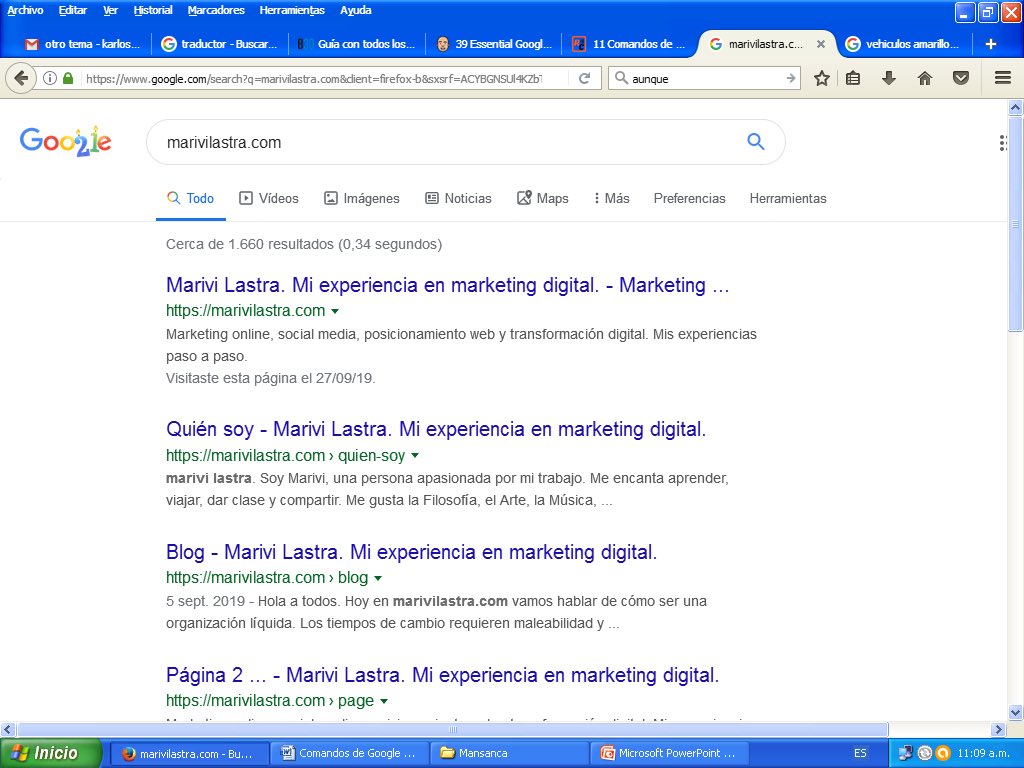Viewport: 1024px width, 768px height.
Task: Open the Ayuda menu
Action: pyautogui.click(x=355, y=10)
